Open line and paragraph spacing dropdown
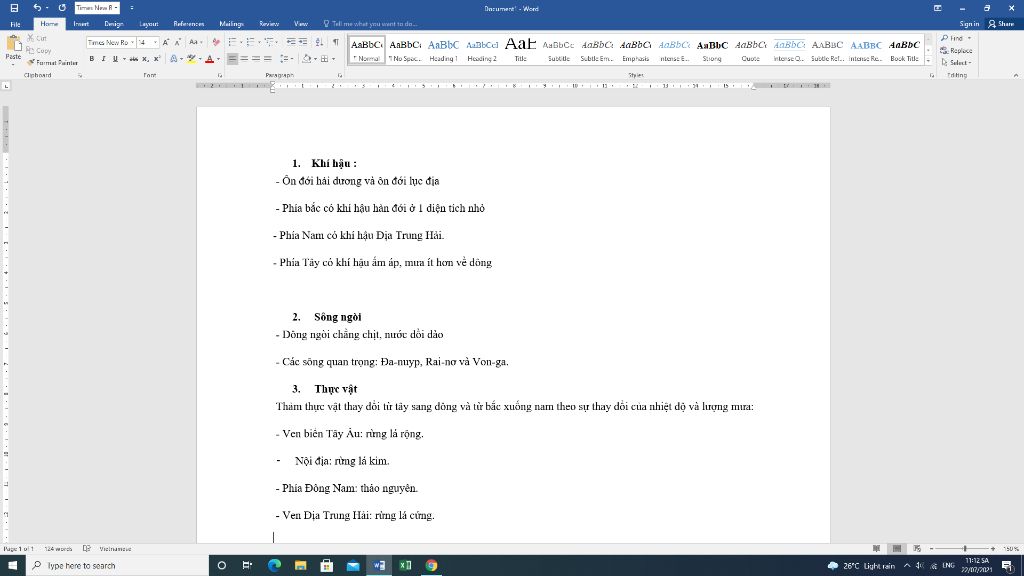This screenshot has width=1024, height=576. (x=286, y=59)
